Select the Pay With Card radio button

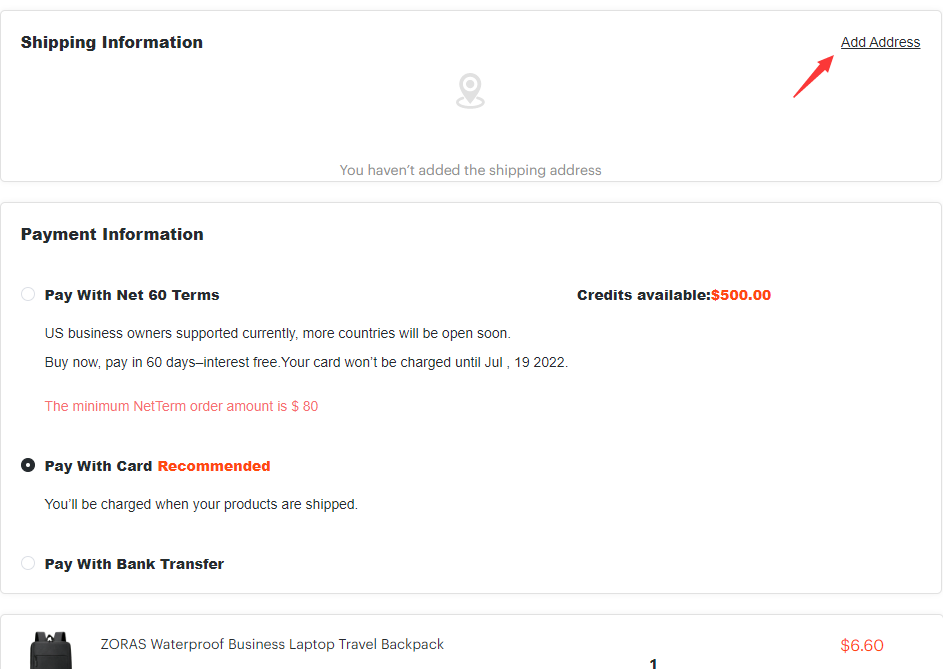[x=28, y=465]
